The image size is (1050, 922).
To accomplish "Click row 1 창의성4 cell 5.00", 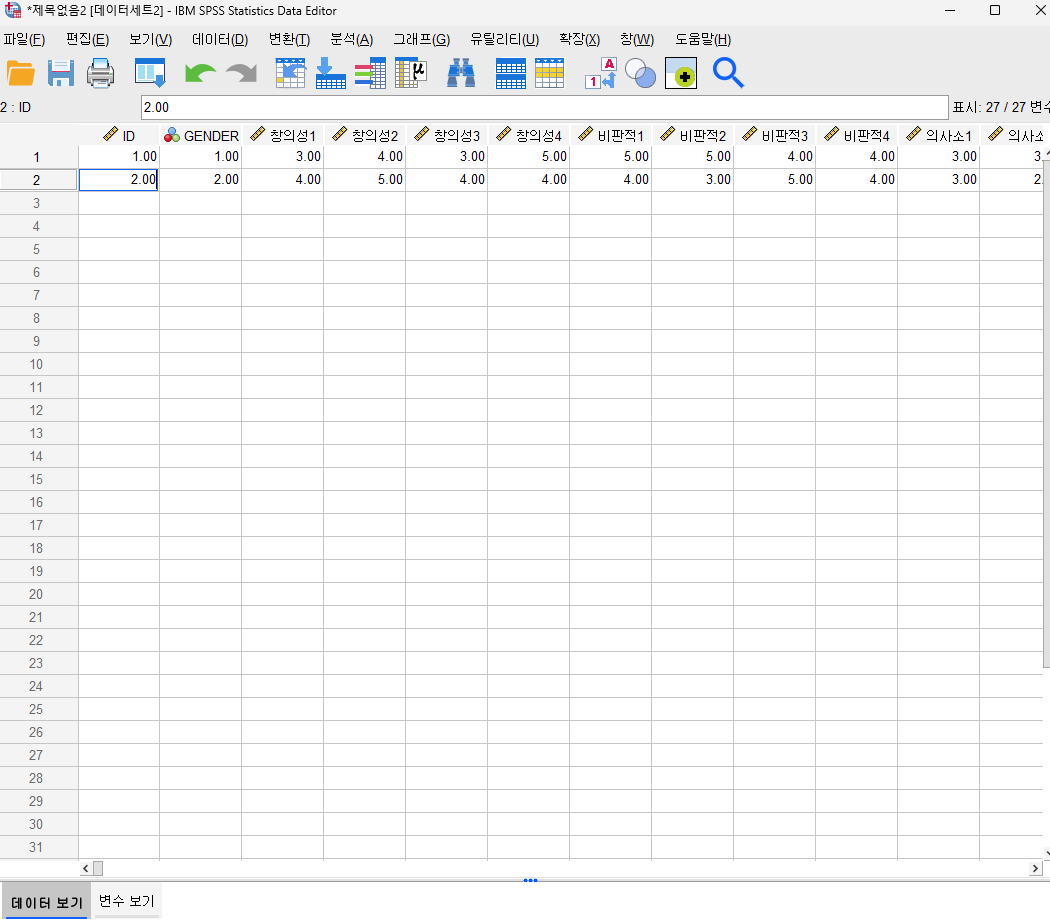I will tap(529, 157).
